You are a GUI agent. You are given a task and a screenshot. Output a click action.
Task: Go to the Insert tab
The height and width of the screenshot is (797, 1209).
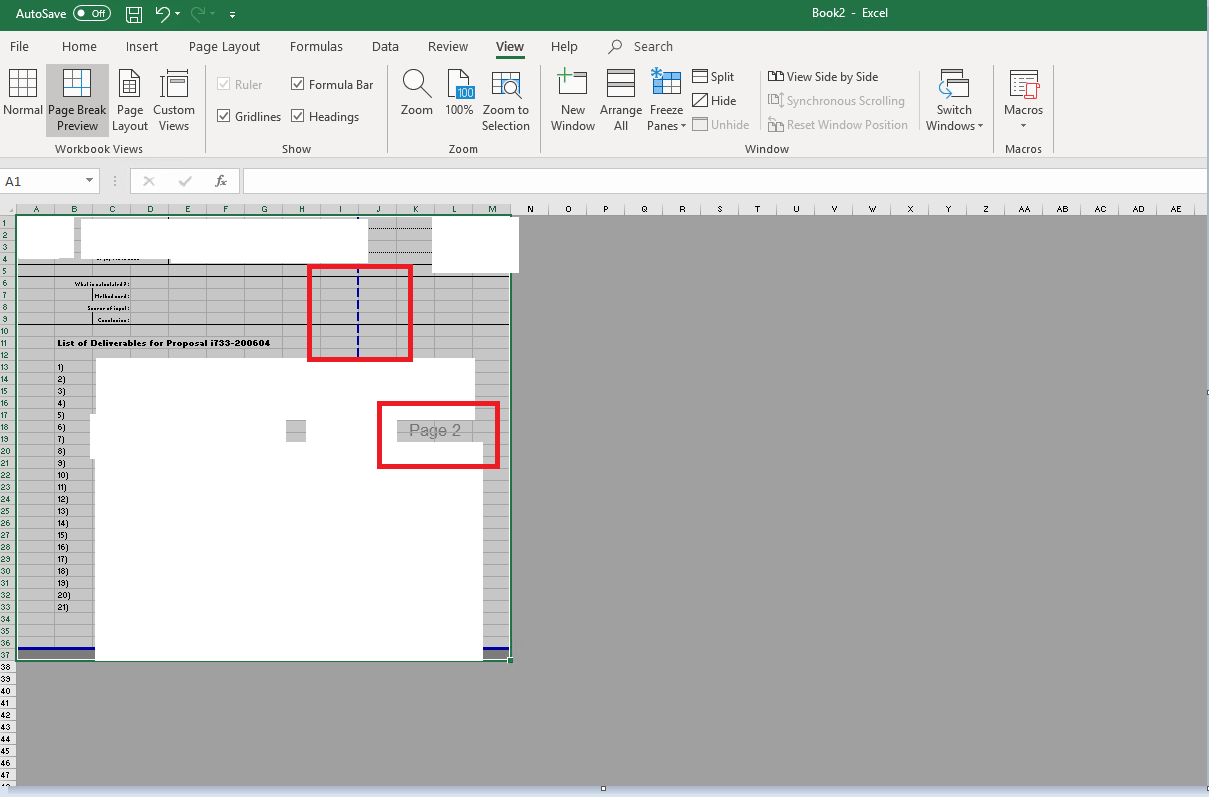[x=142, y=47]
